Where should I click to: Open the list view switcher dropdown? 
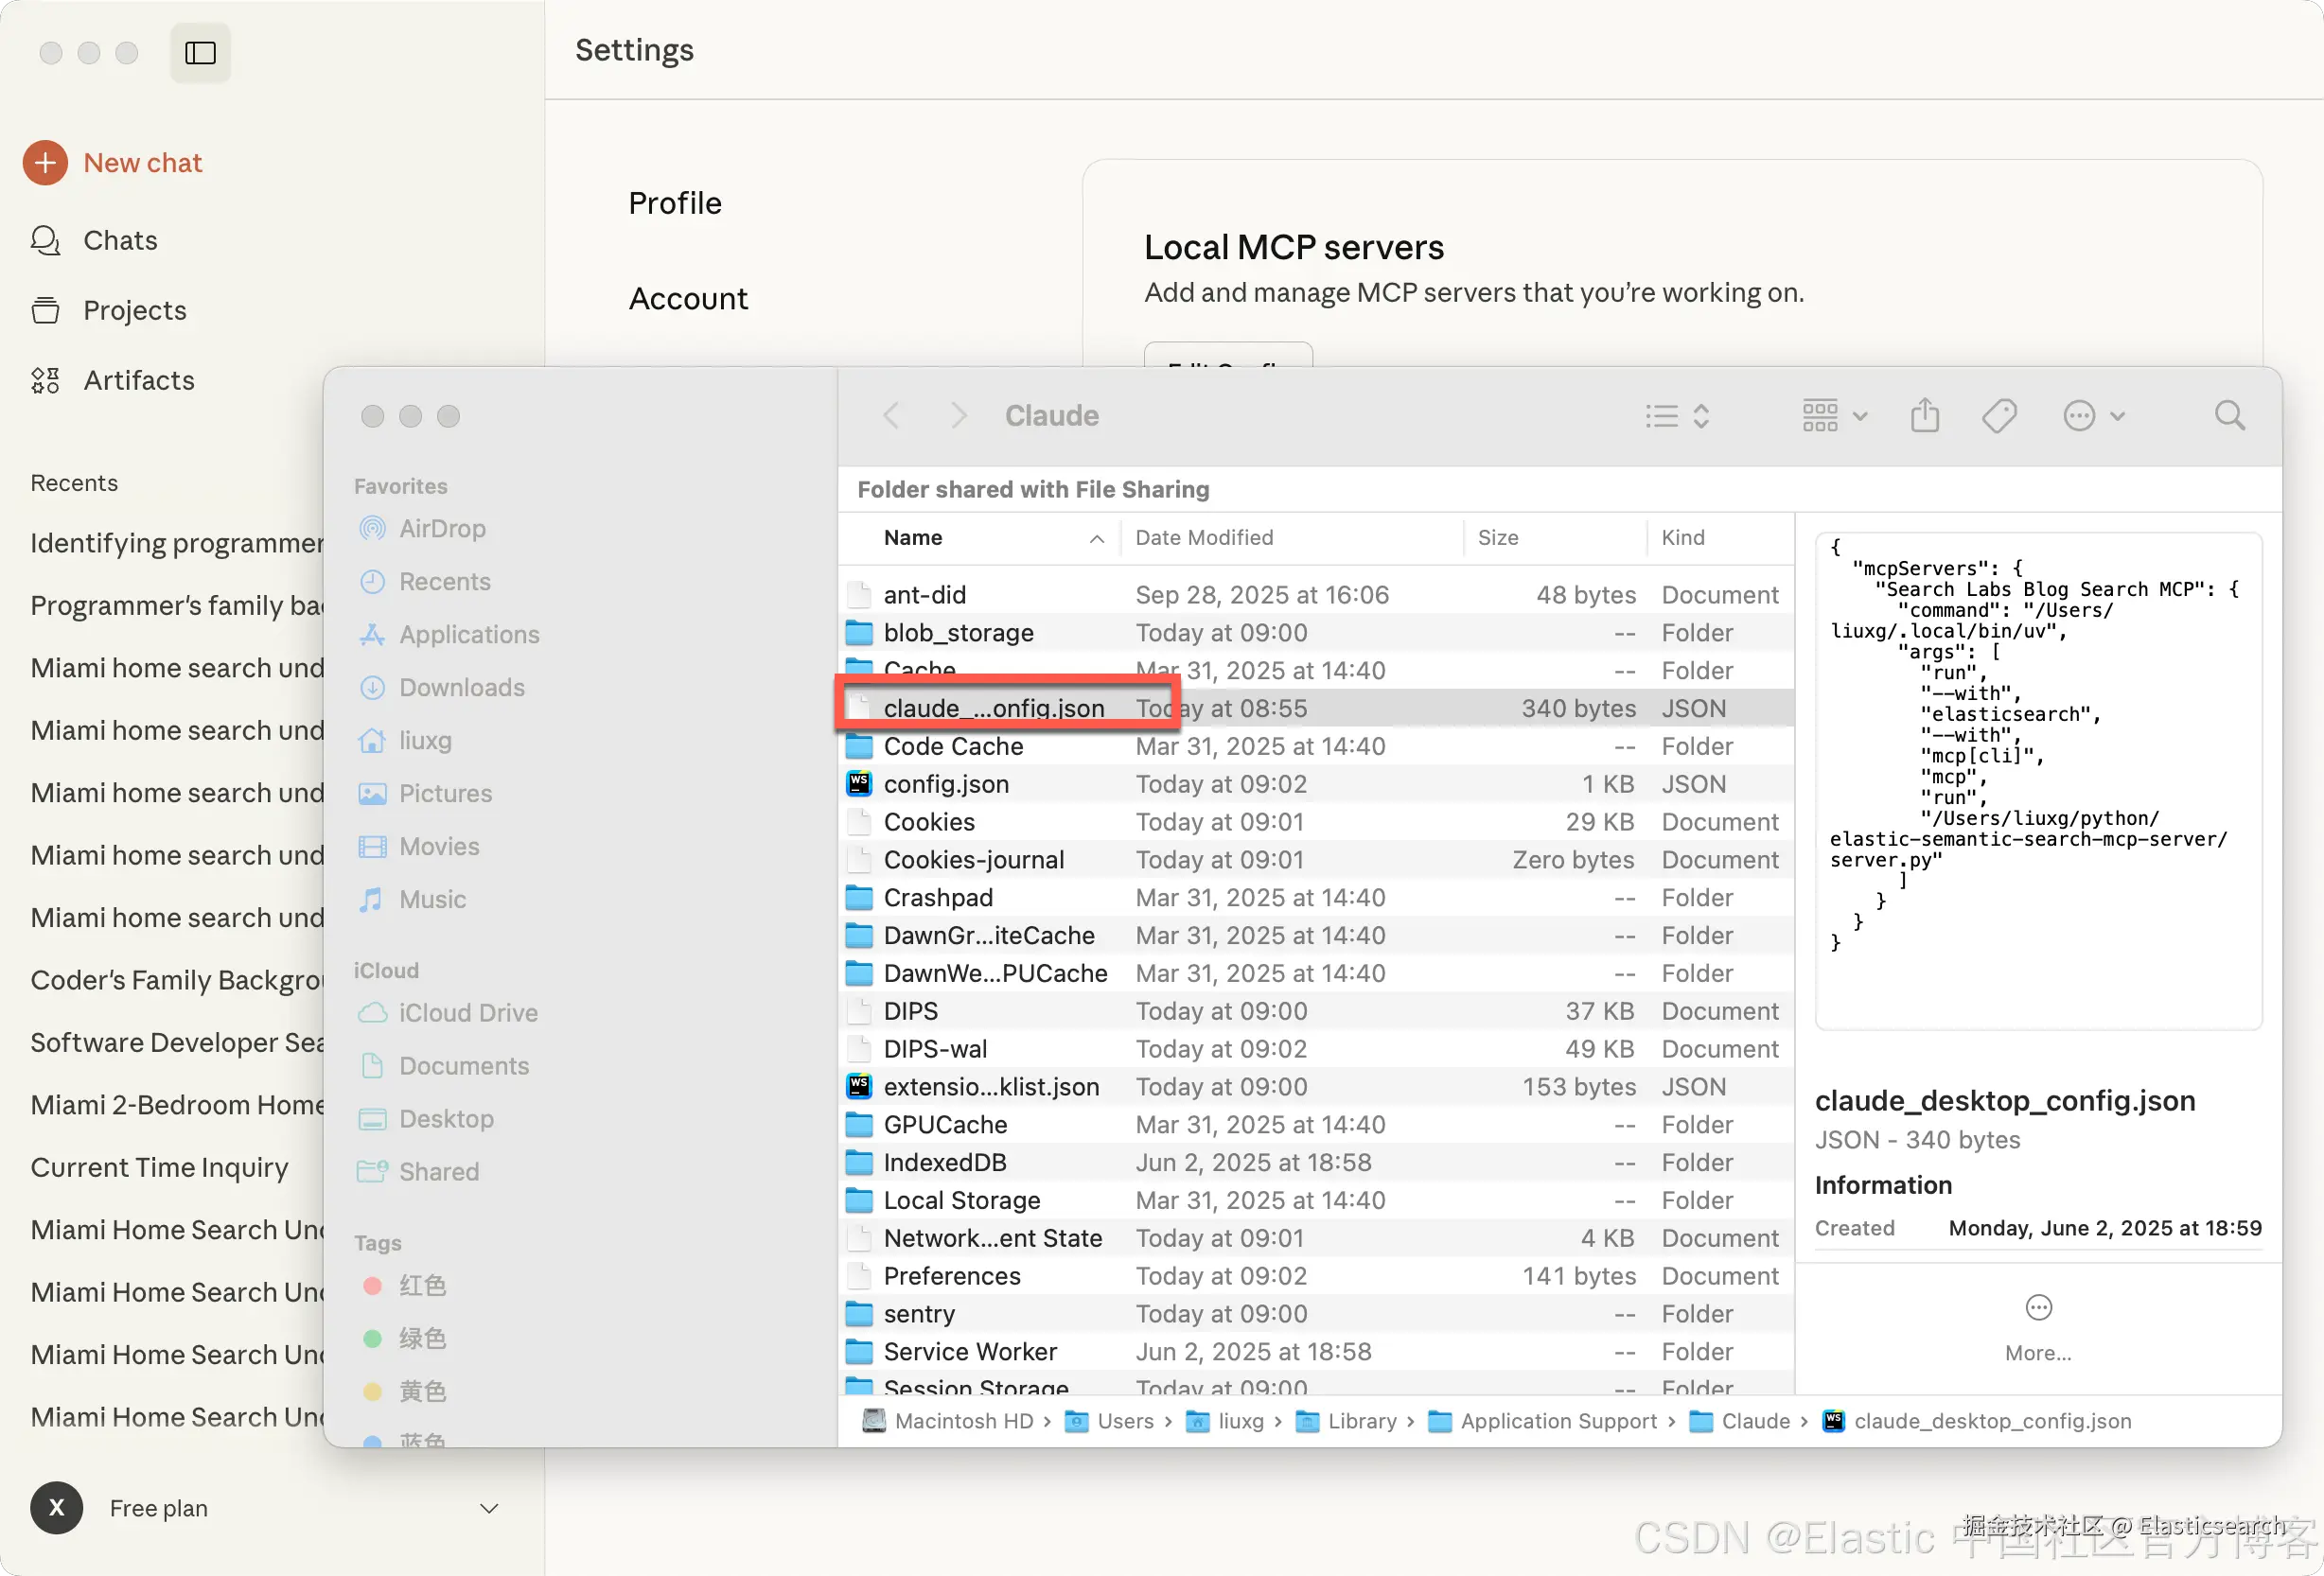(x=1677, y=415)
